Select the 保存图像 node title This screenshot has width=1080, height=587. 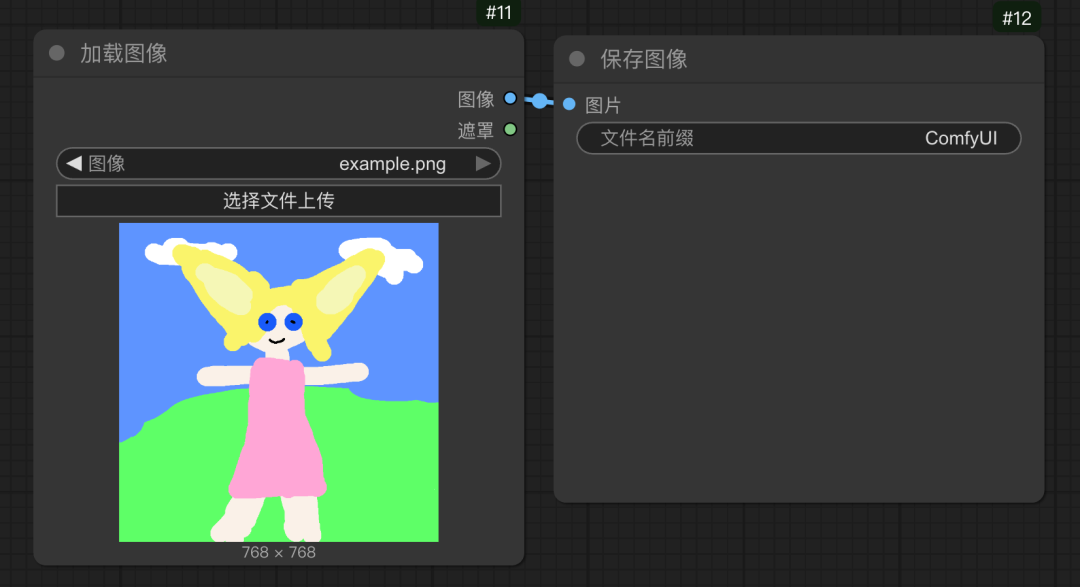coord(644,59)
